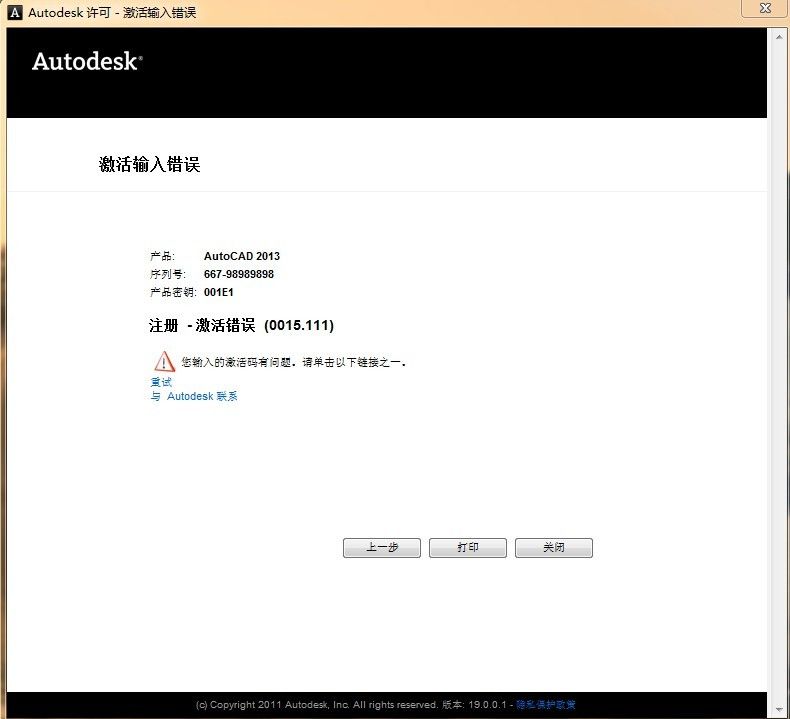The width and height of the screenshot is (790, 719).
Task: Click the product name AutoCAD 2013
Action: (x=242, y=256)
